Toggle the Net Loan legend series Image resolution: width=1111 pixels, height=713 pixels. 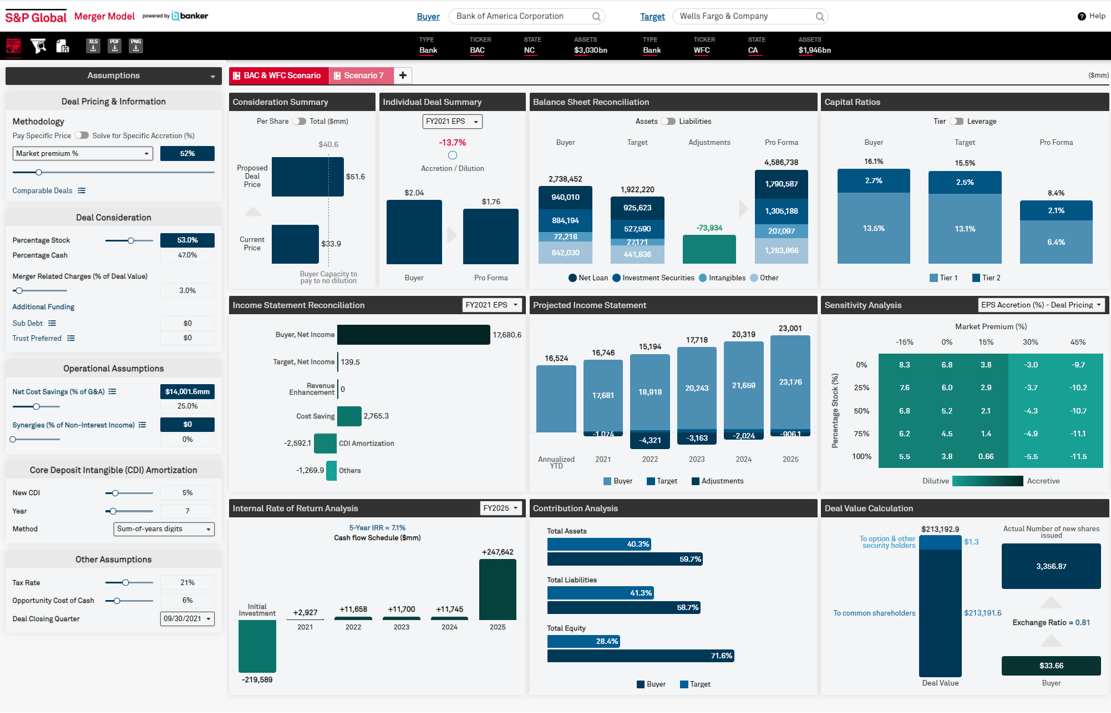pyautogui.click(x=588, y=278)
